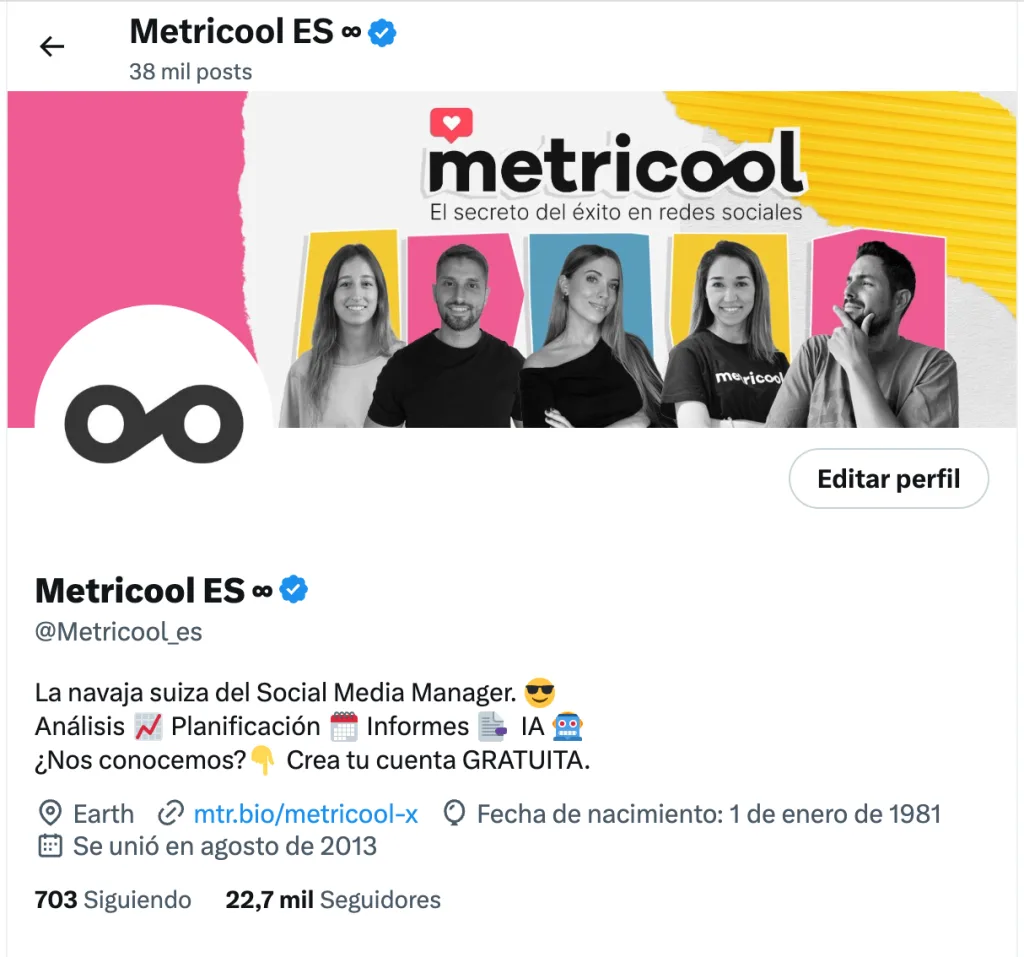Click the verified badge beside the profile name
1024x957 pixels.
(x=293, y=590)
